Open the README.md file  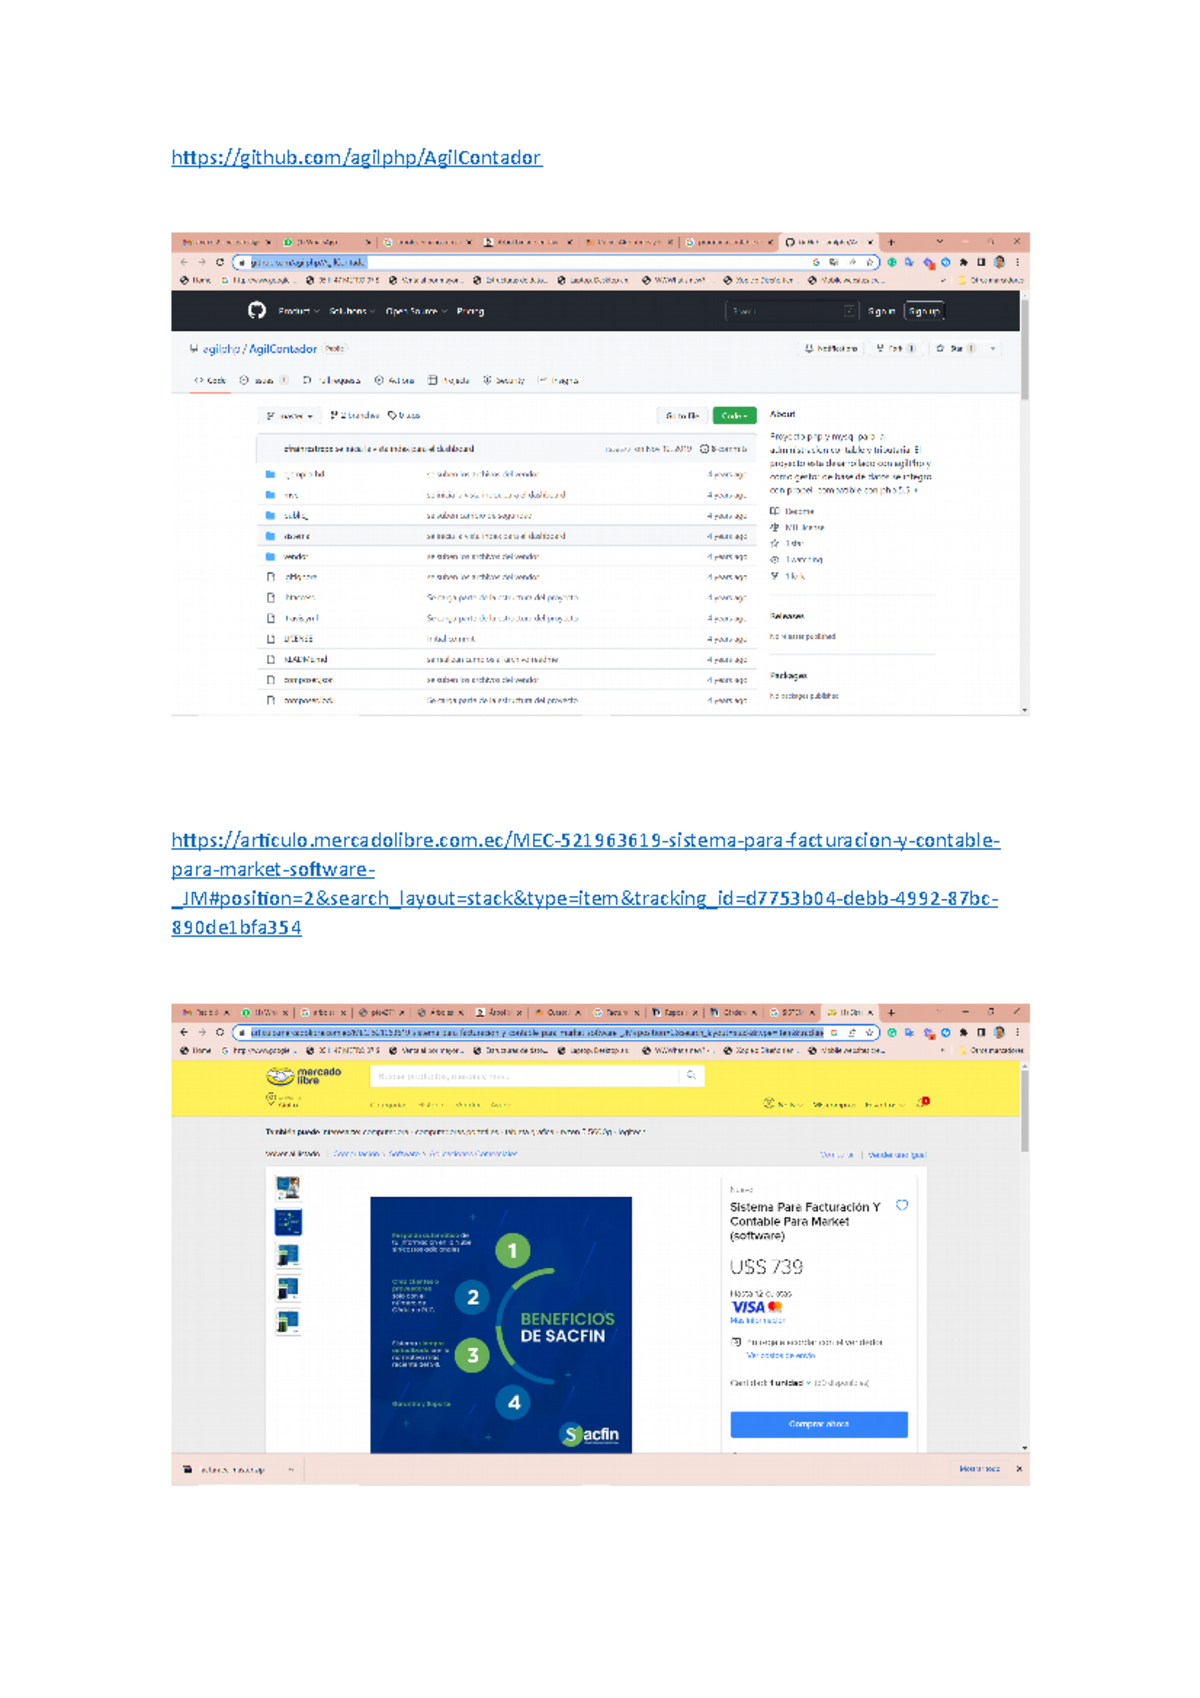pyautogui.click(x=305, y=660)
